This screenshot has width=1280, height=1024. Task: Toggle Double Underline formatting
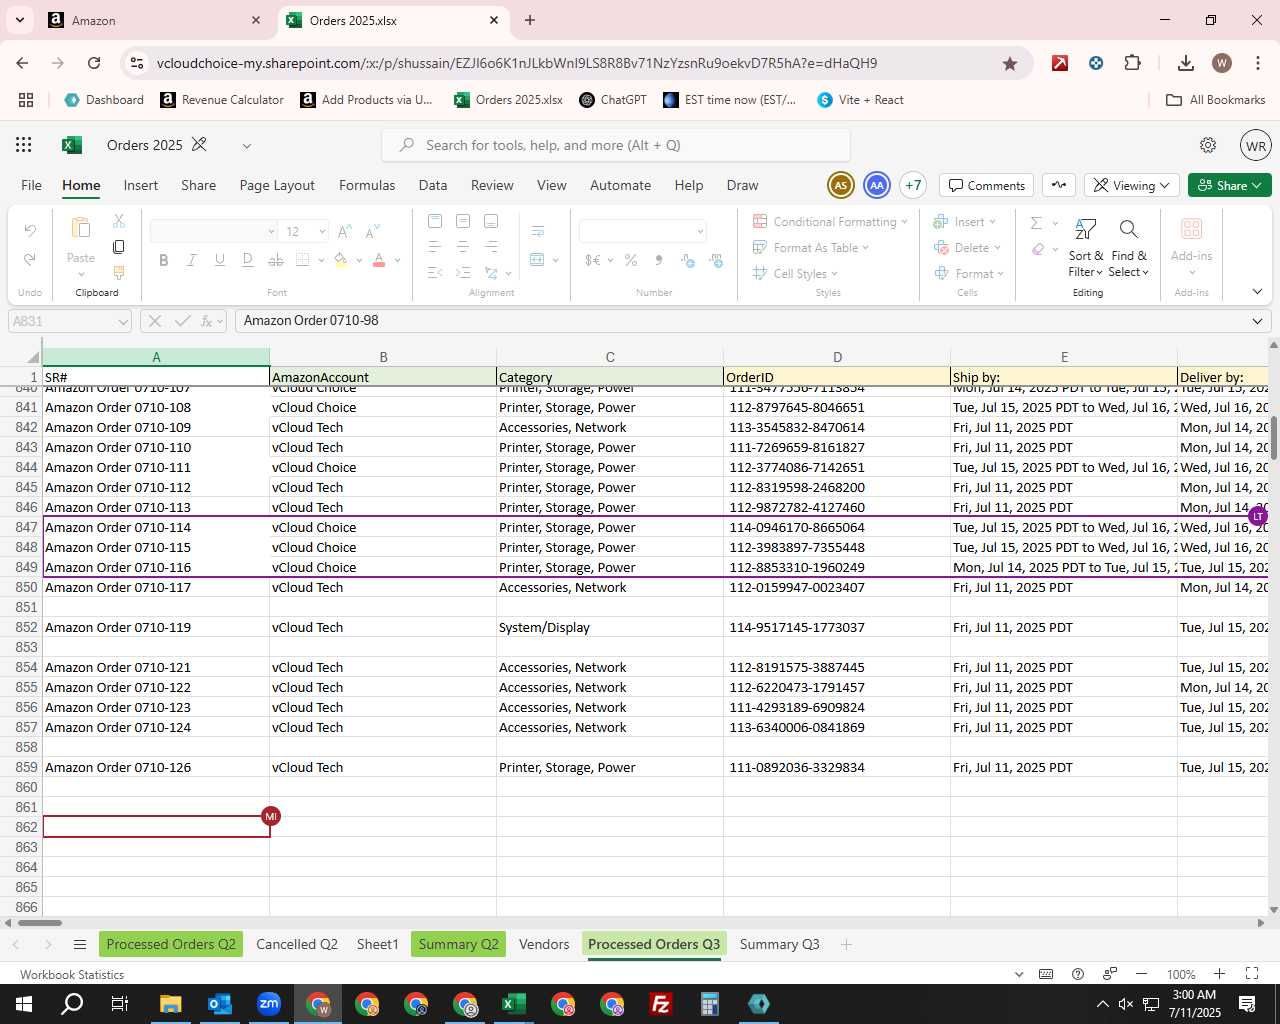coord(247,260)
